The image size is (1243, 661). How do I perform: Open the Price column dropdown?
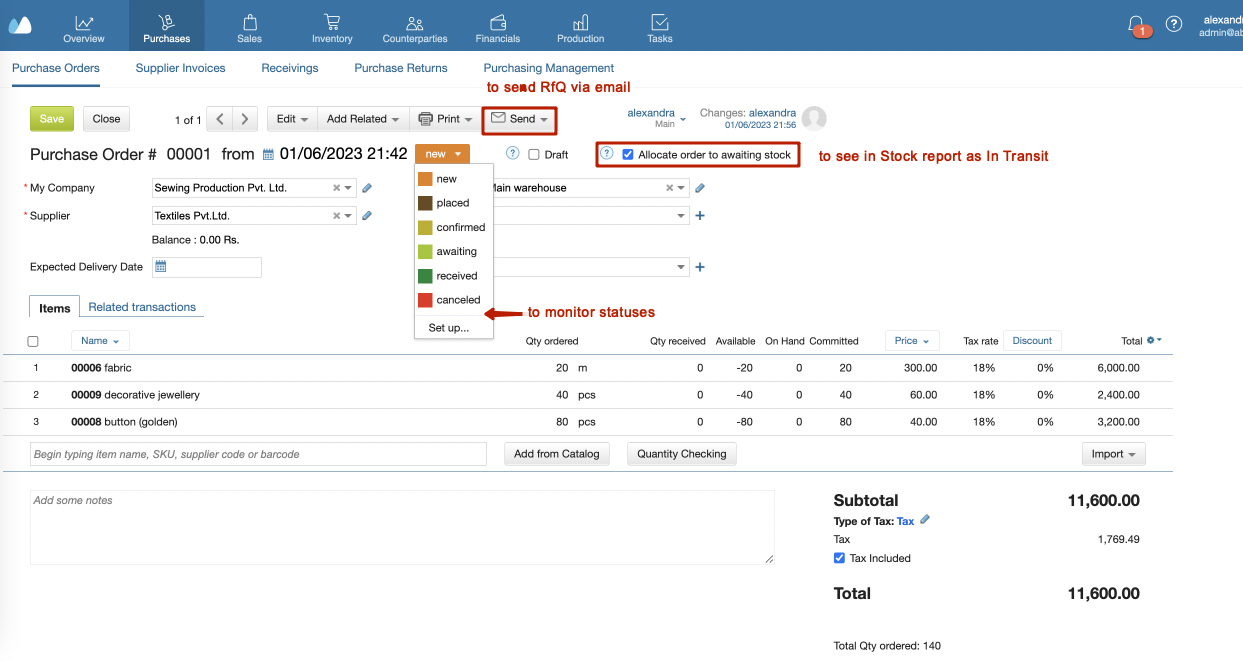tap(912, 341)
